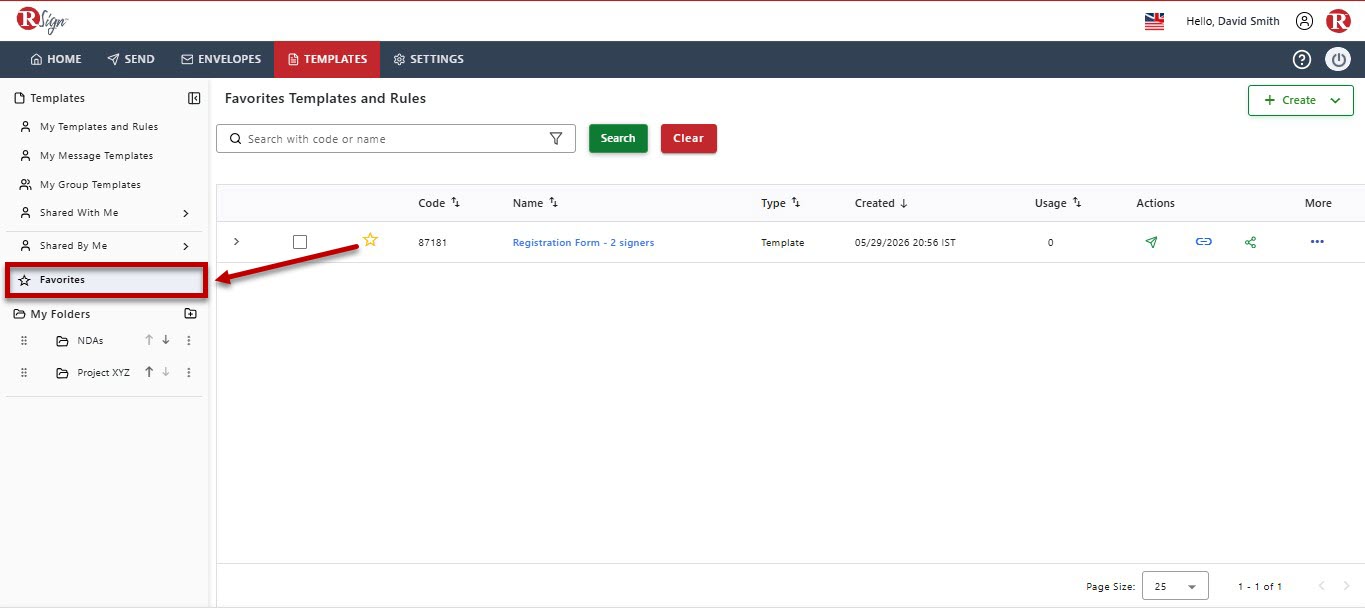The height and width of the screenshot is (608, 1365).
Task: Click the share icon in Actions column
Action: (1250, 242)
